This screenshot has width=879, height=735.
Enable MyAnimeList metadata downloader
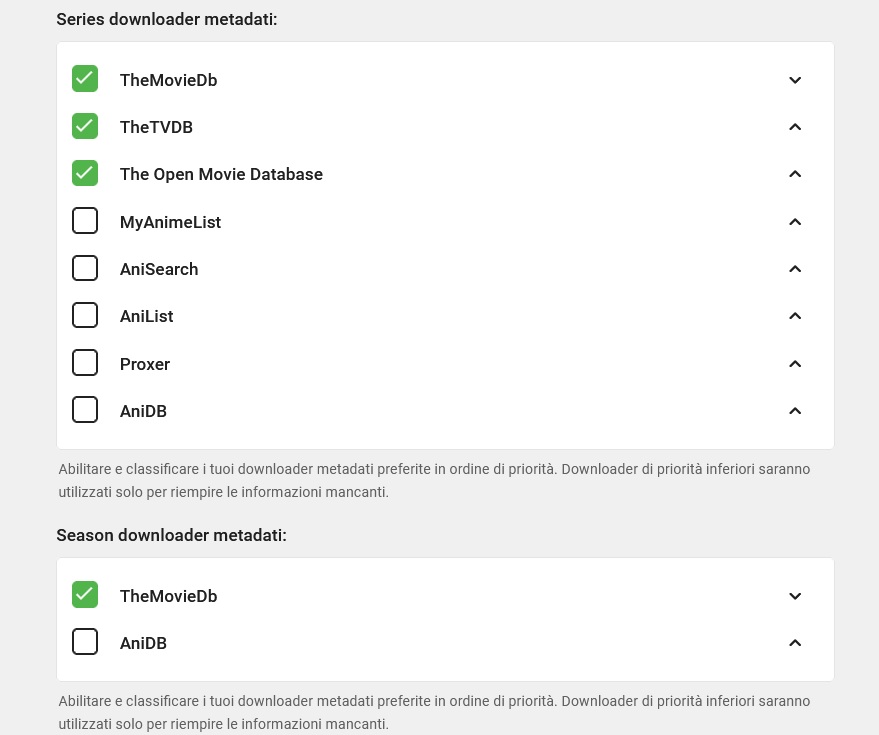[x=85, y=221]
